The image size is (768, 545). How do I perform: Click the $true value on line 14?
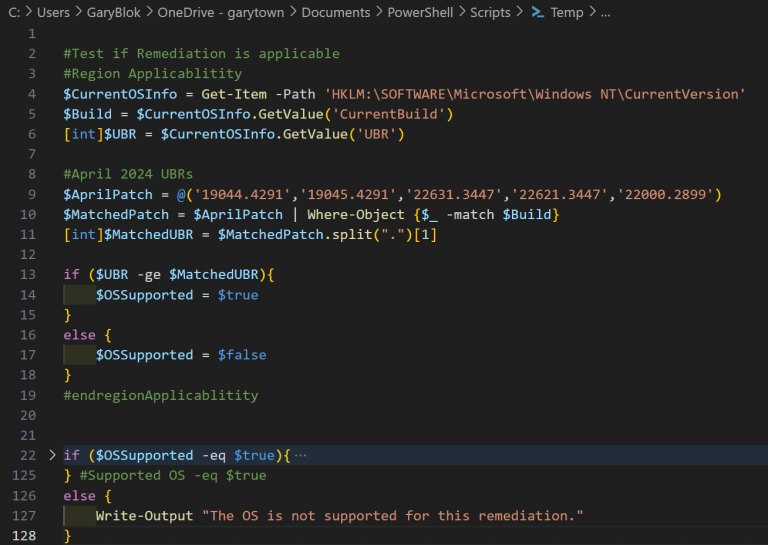click(x=238, y=295)
